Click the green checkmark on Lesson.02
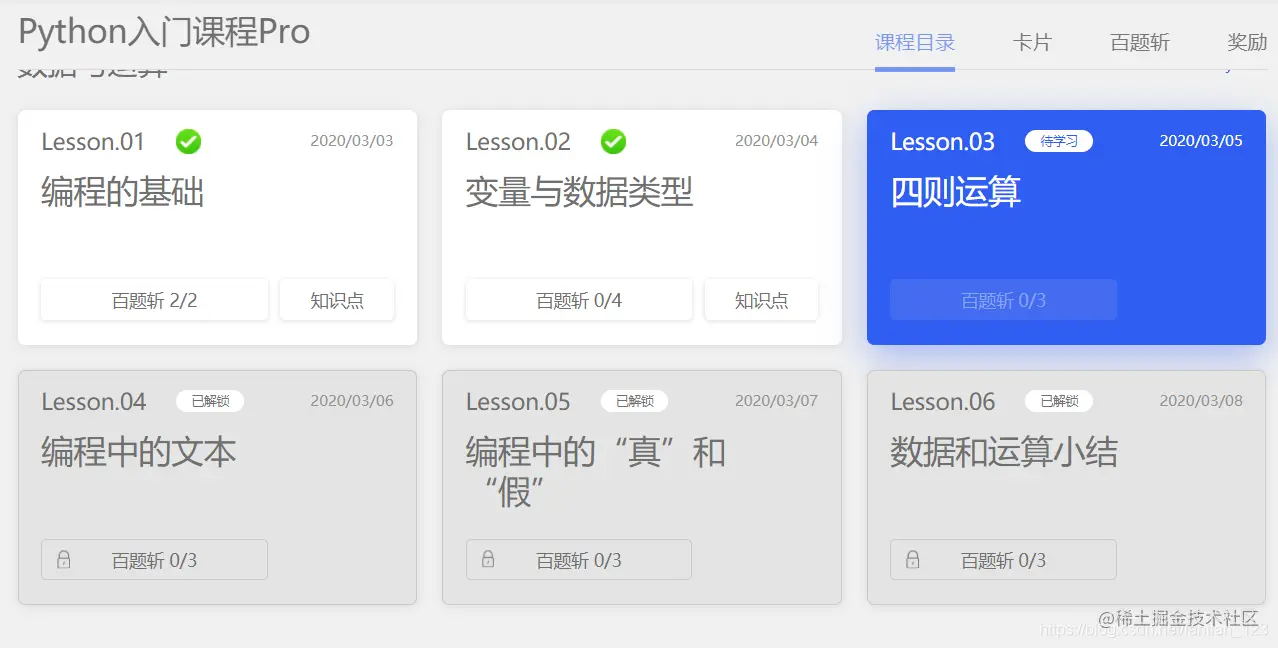Image resolution: width=1278 pixels, height=648 pixels. tap(613, 142)
